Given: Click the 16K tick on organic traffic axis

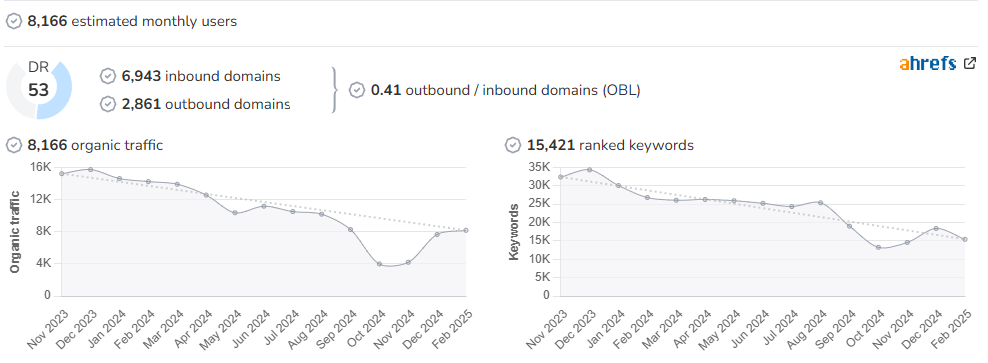Looking at the screenshot, I should point(40,167).
